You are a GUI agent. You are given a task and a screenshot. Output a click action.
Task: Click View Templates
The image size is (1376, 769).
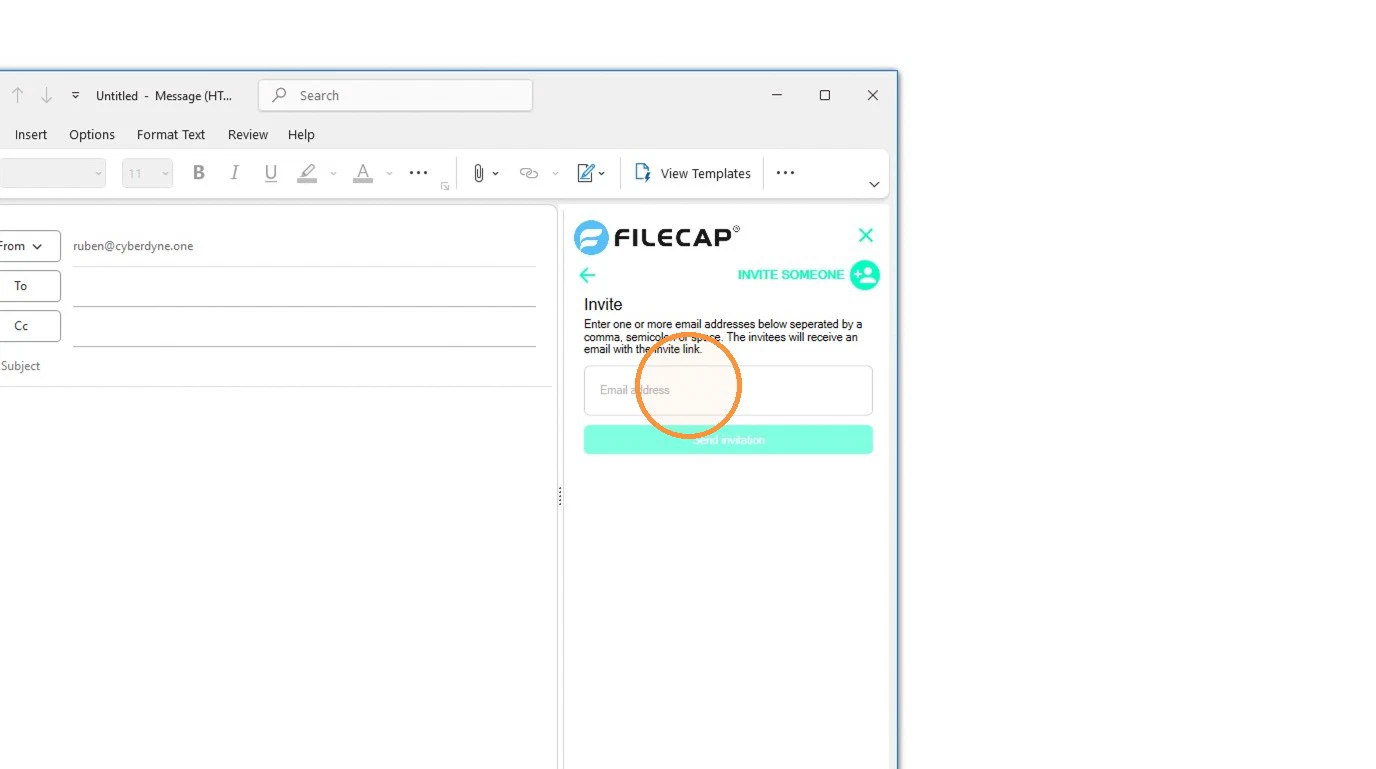coord(693,173)
